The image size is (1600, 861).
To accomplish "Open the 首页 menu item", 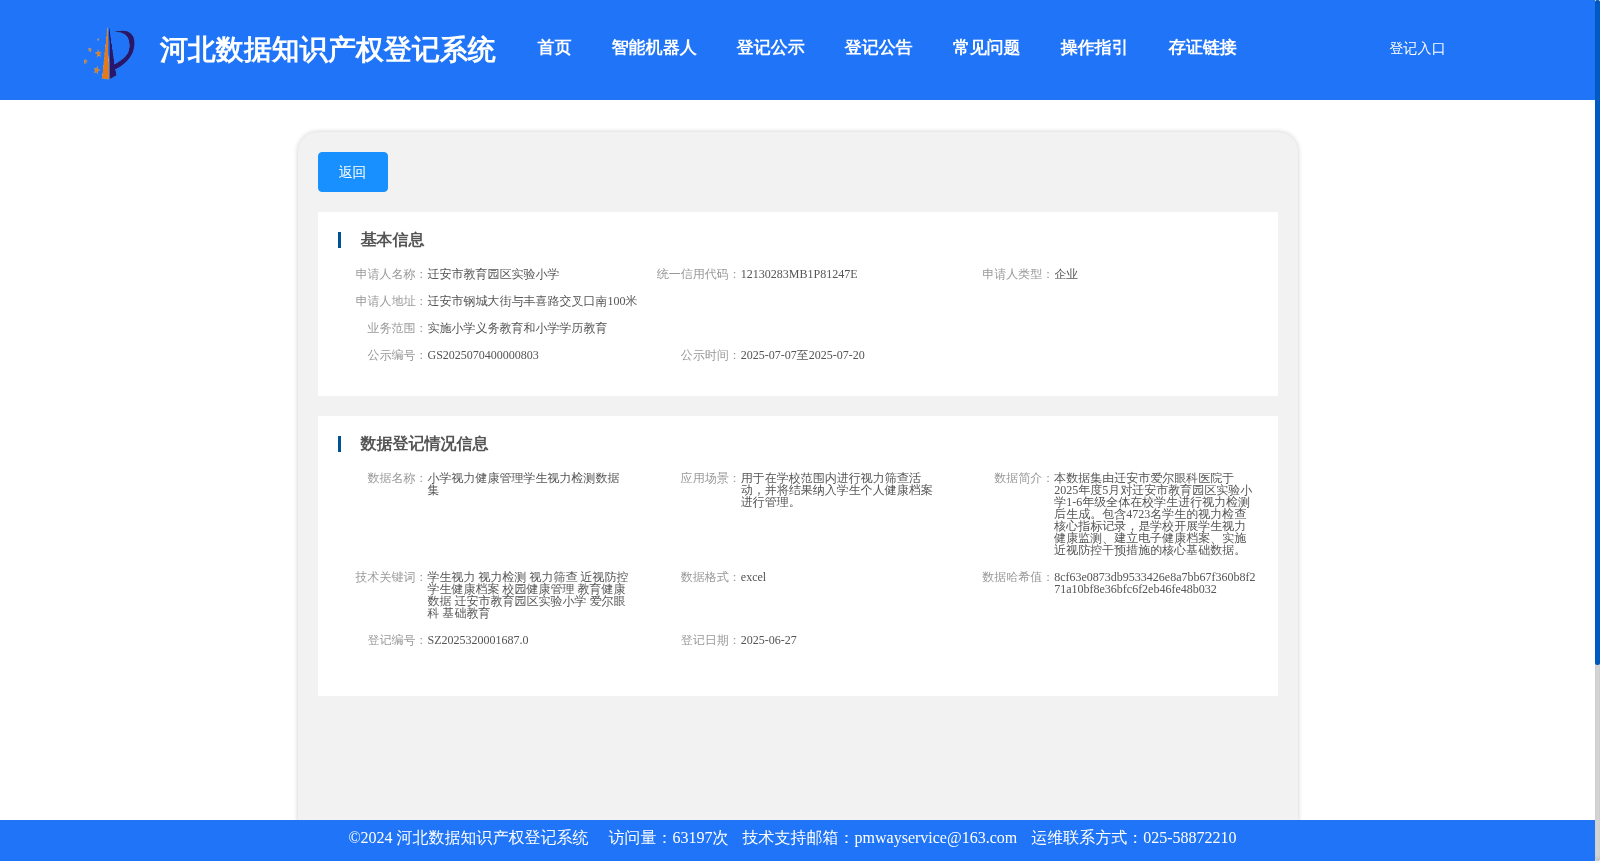I will 554,48.
